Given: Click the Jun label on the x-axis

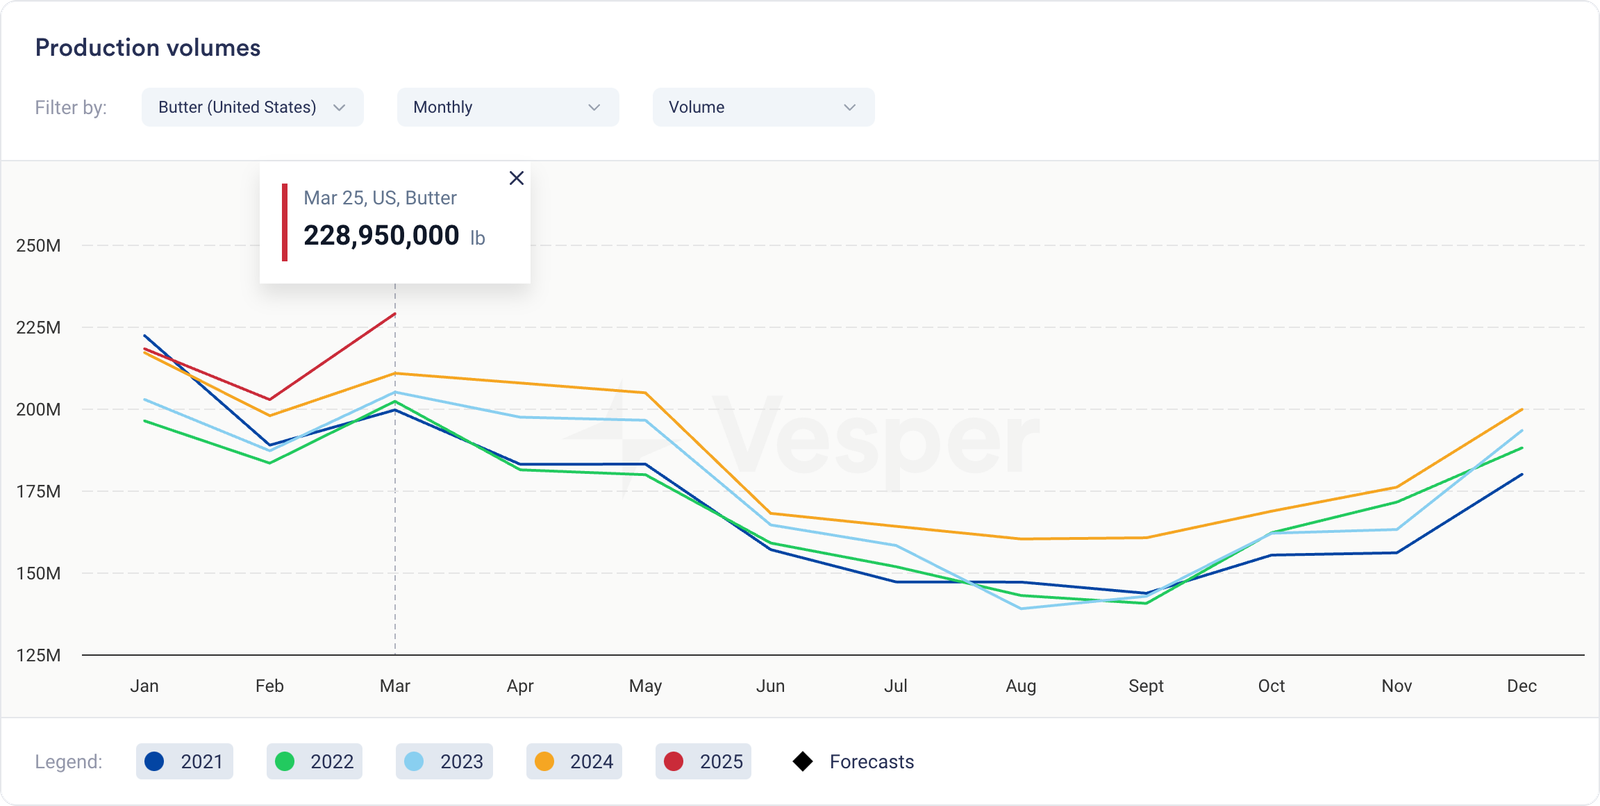Looking at the screenshot, I should (770, 686).
